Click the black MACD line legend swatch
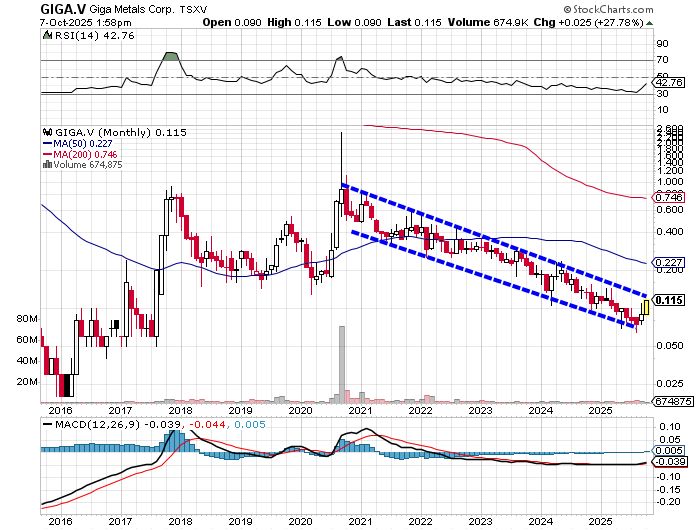This screenshot has height=530, width=700. (47, 424)
